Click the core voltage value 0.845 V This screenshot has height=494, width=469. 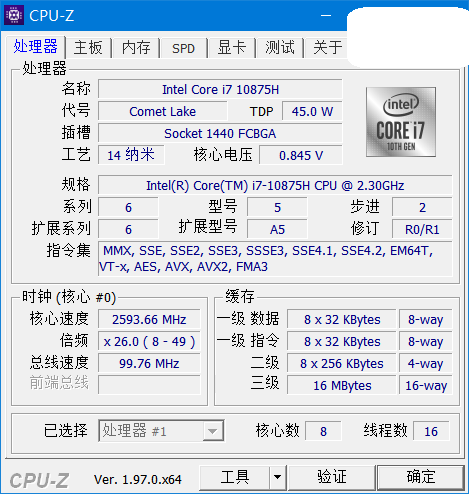(x=301, y=155)
